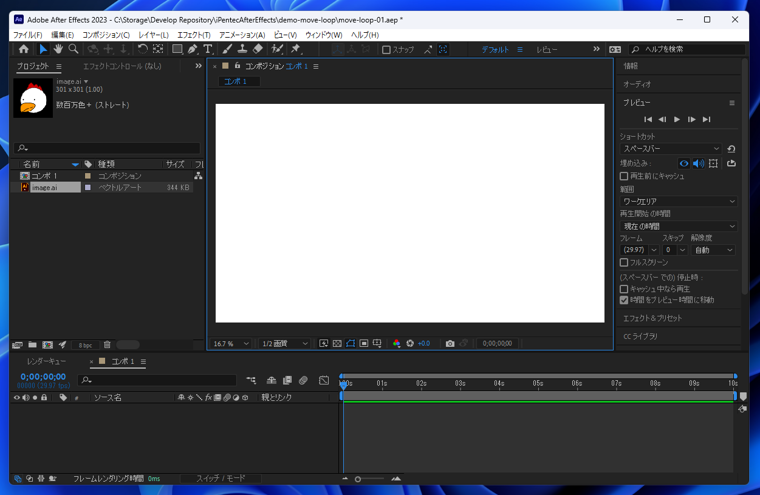Click the レビュー workspace button

click(x=547, y=49)
